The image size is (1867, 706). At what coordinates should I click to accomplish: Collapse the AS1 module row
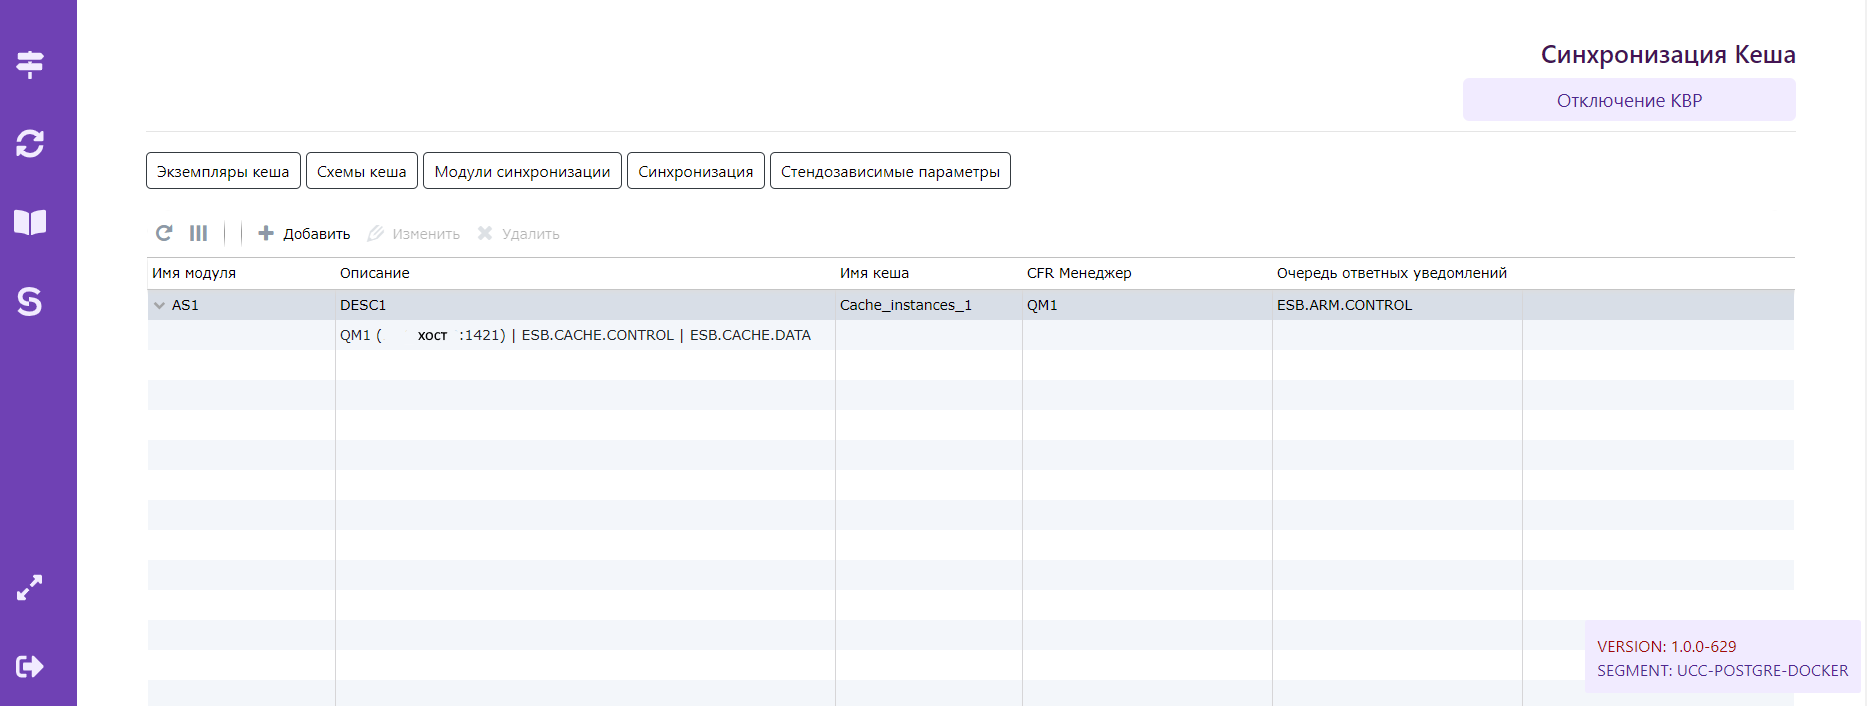tap(159, 306)
